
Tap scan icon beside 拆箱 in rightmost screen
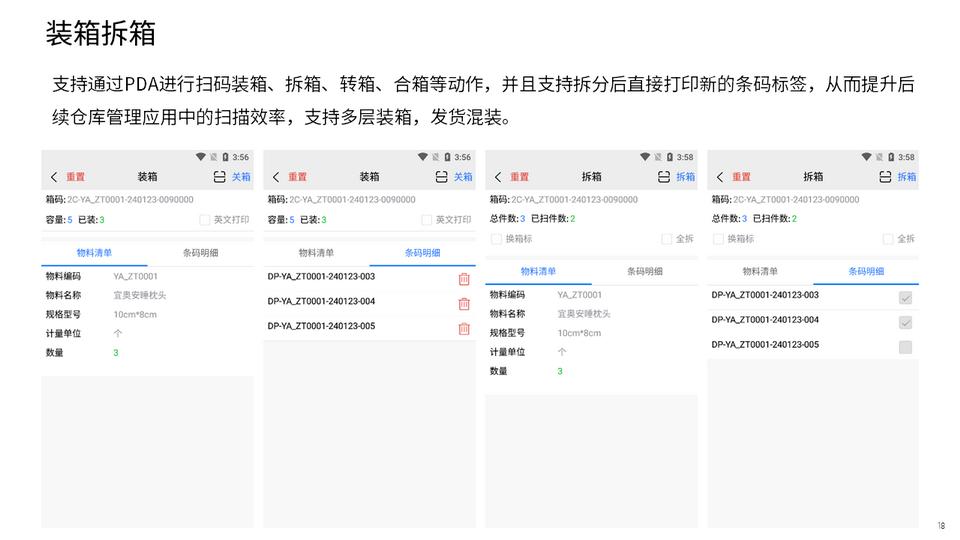(885, 177)
